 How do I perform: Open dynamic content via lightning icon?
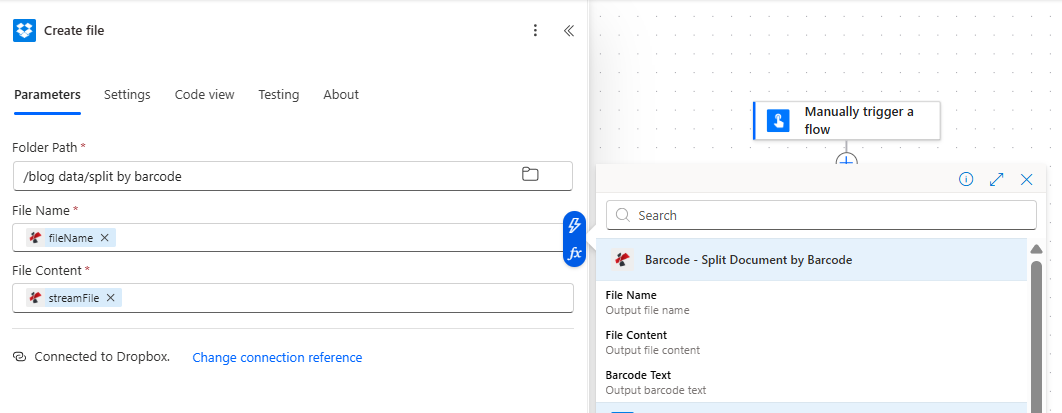575,226
